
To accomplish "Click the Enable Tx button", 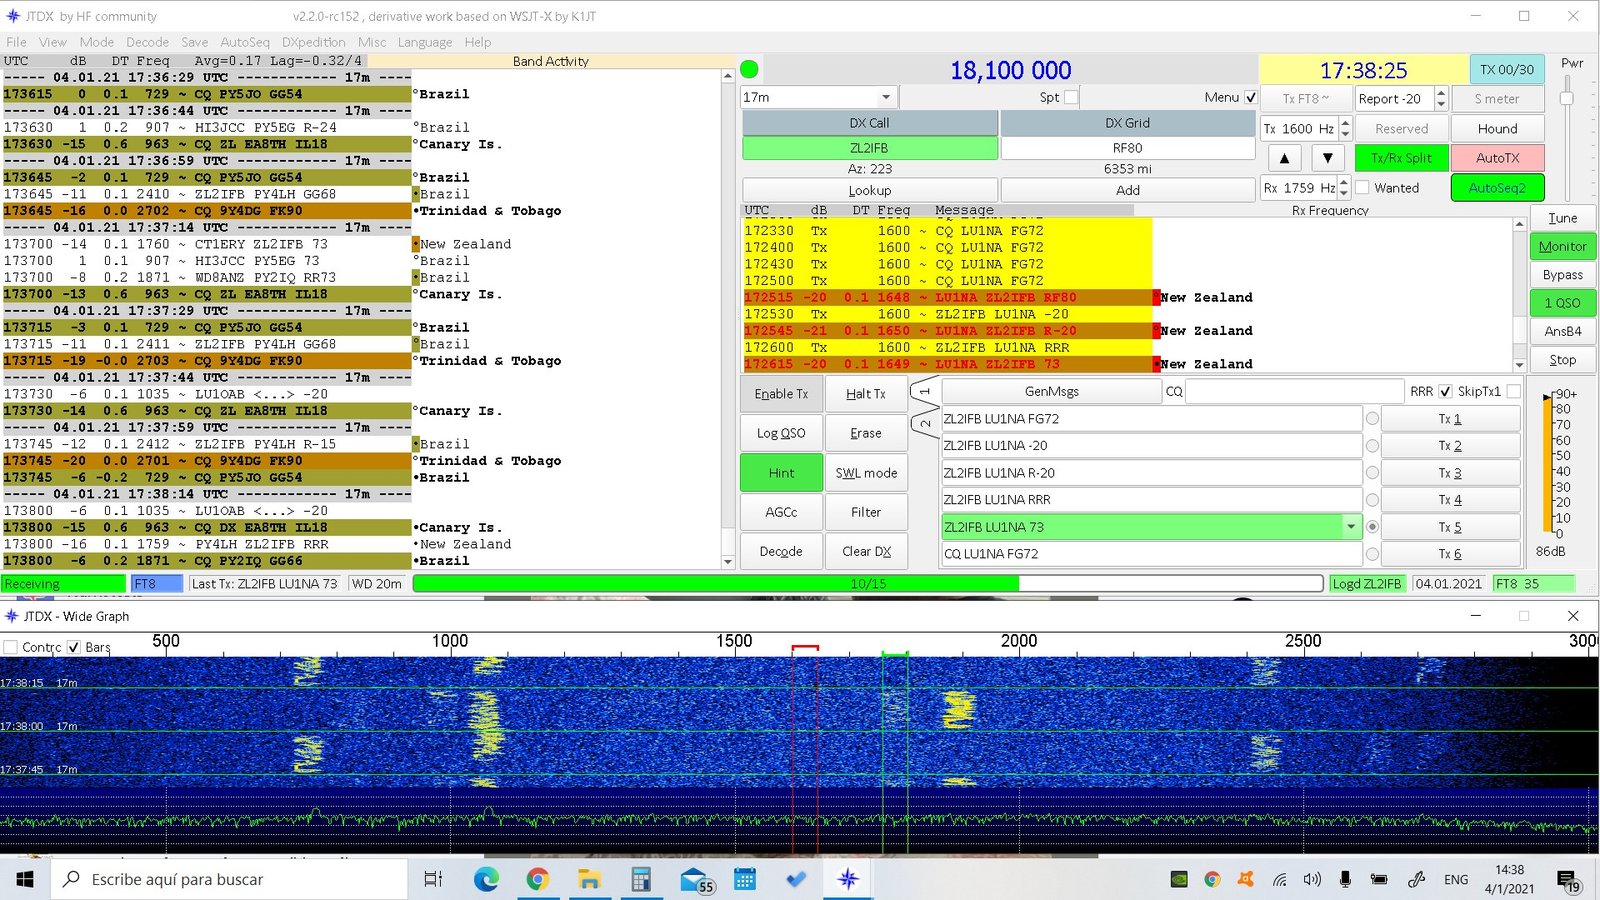I will (x=781, y=394).
